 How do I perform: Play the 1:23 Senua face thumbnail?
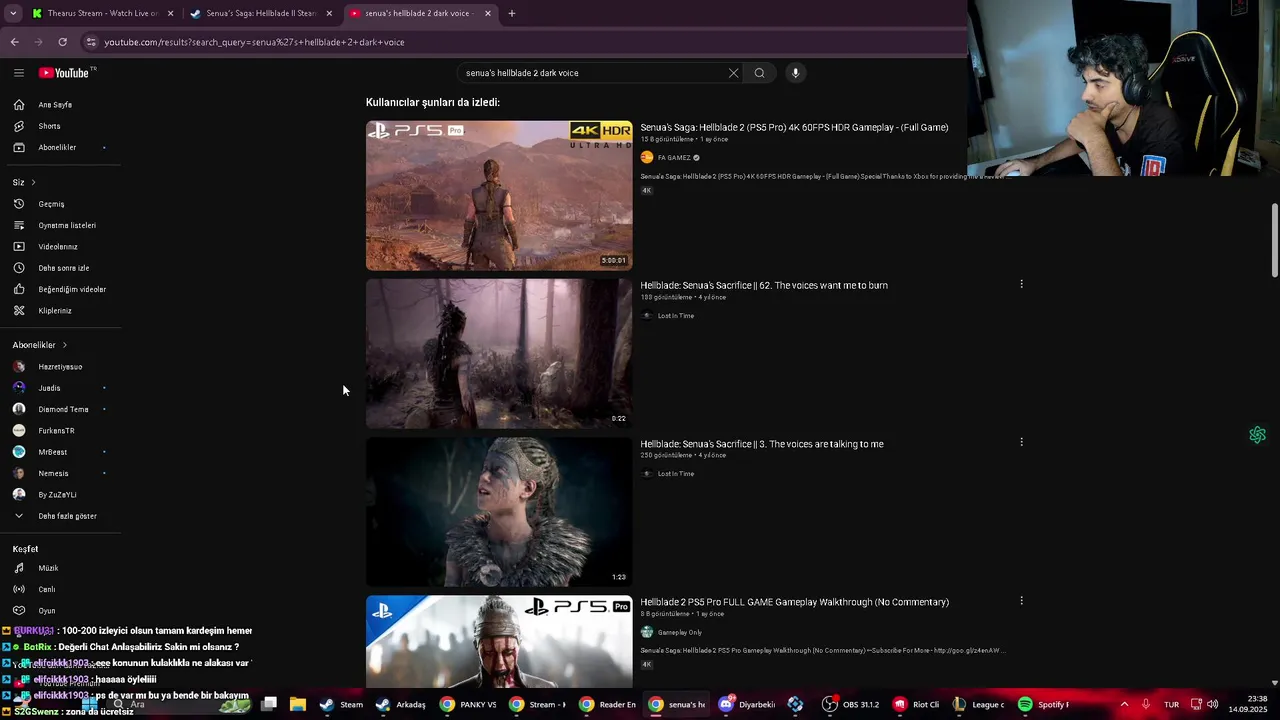point(499,512)
